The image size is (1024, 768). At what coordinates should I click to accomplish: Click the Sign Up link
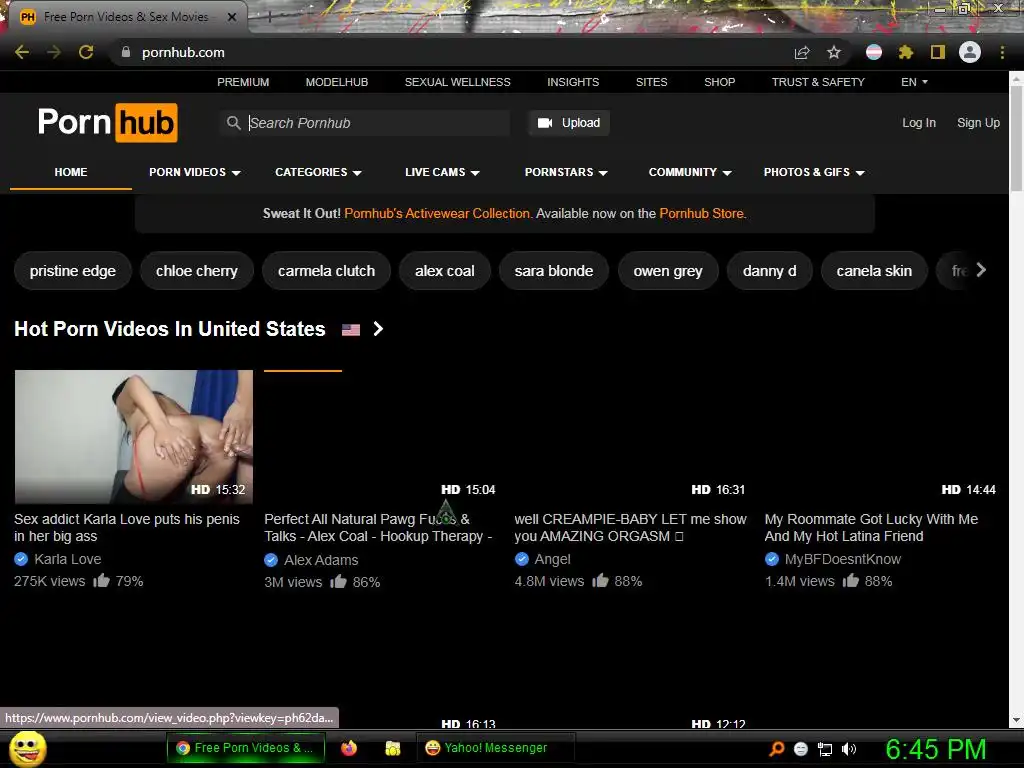[x=978, y=123]
